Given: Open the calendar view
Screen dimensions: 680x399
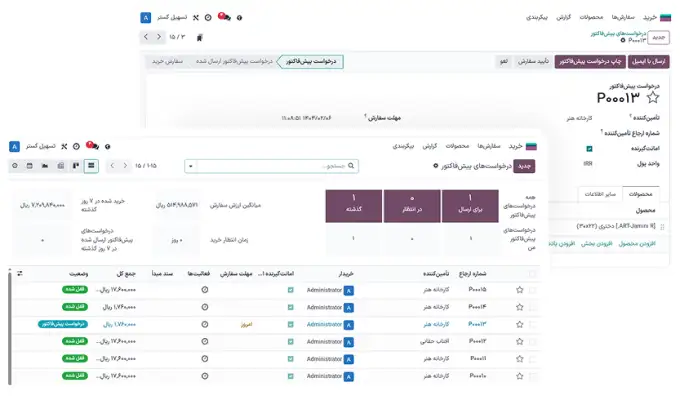Looking at the screenshot, I should point(29,166).
